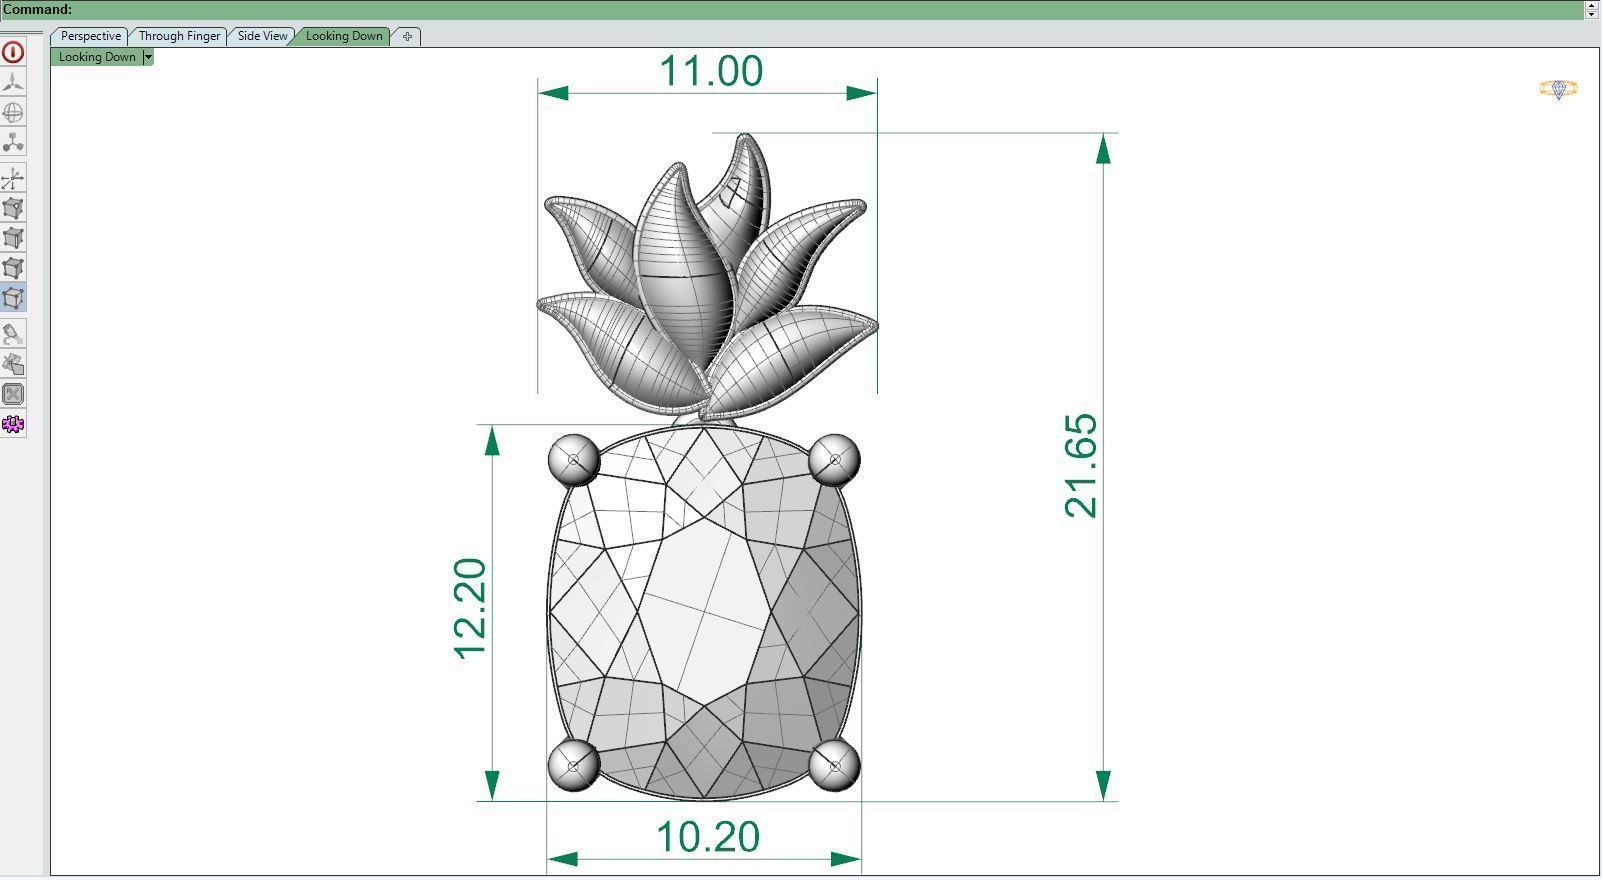
Task: Select the 10.20 stone width dimension
Action: [707, 837]
